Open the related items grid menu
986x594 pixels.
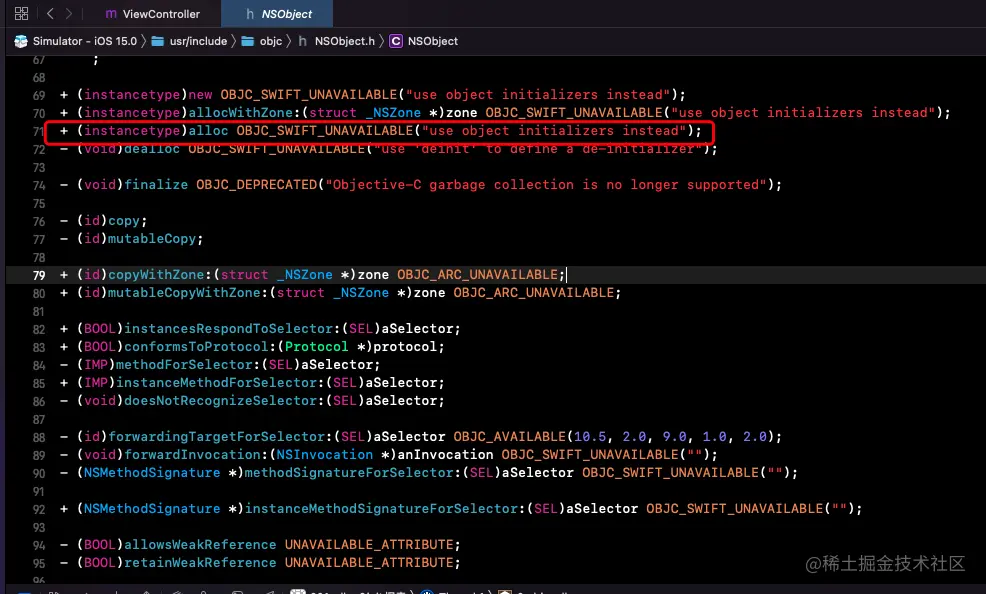pos(21,13)
